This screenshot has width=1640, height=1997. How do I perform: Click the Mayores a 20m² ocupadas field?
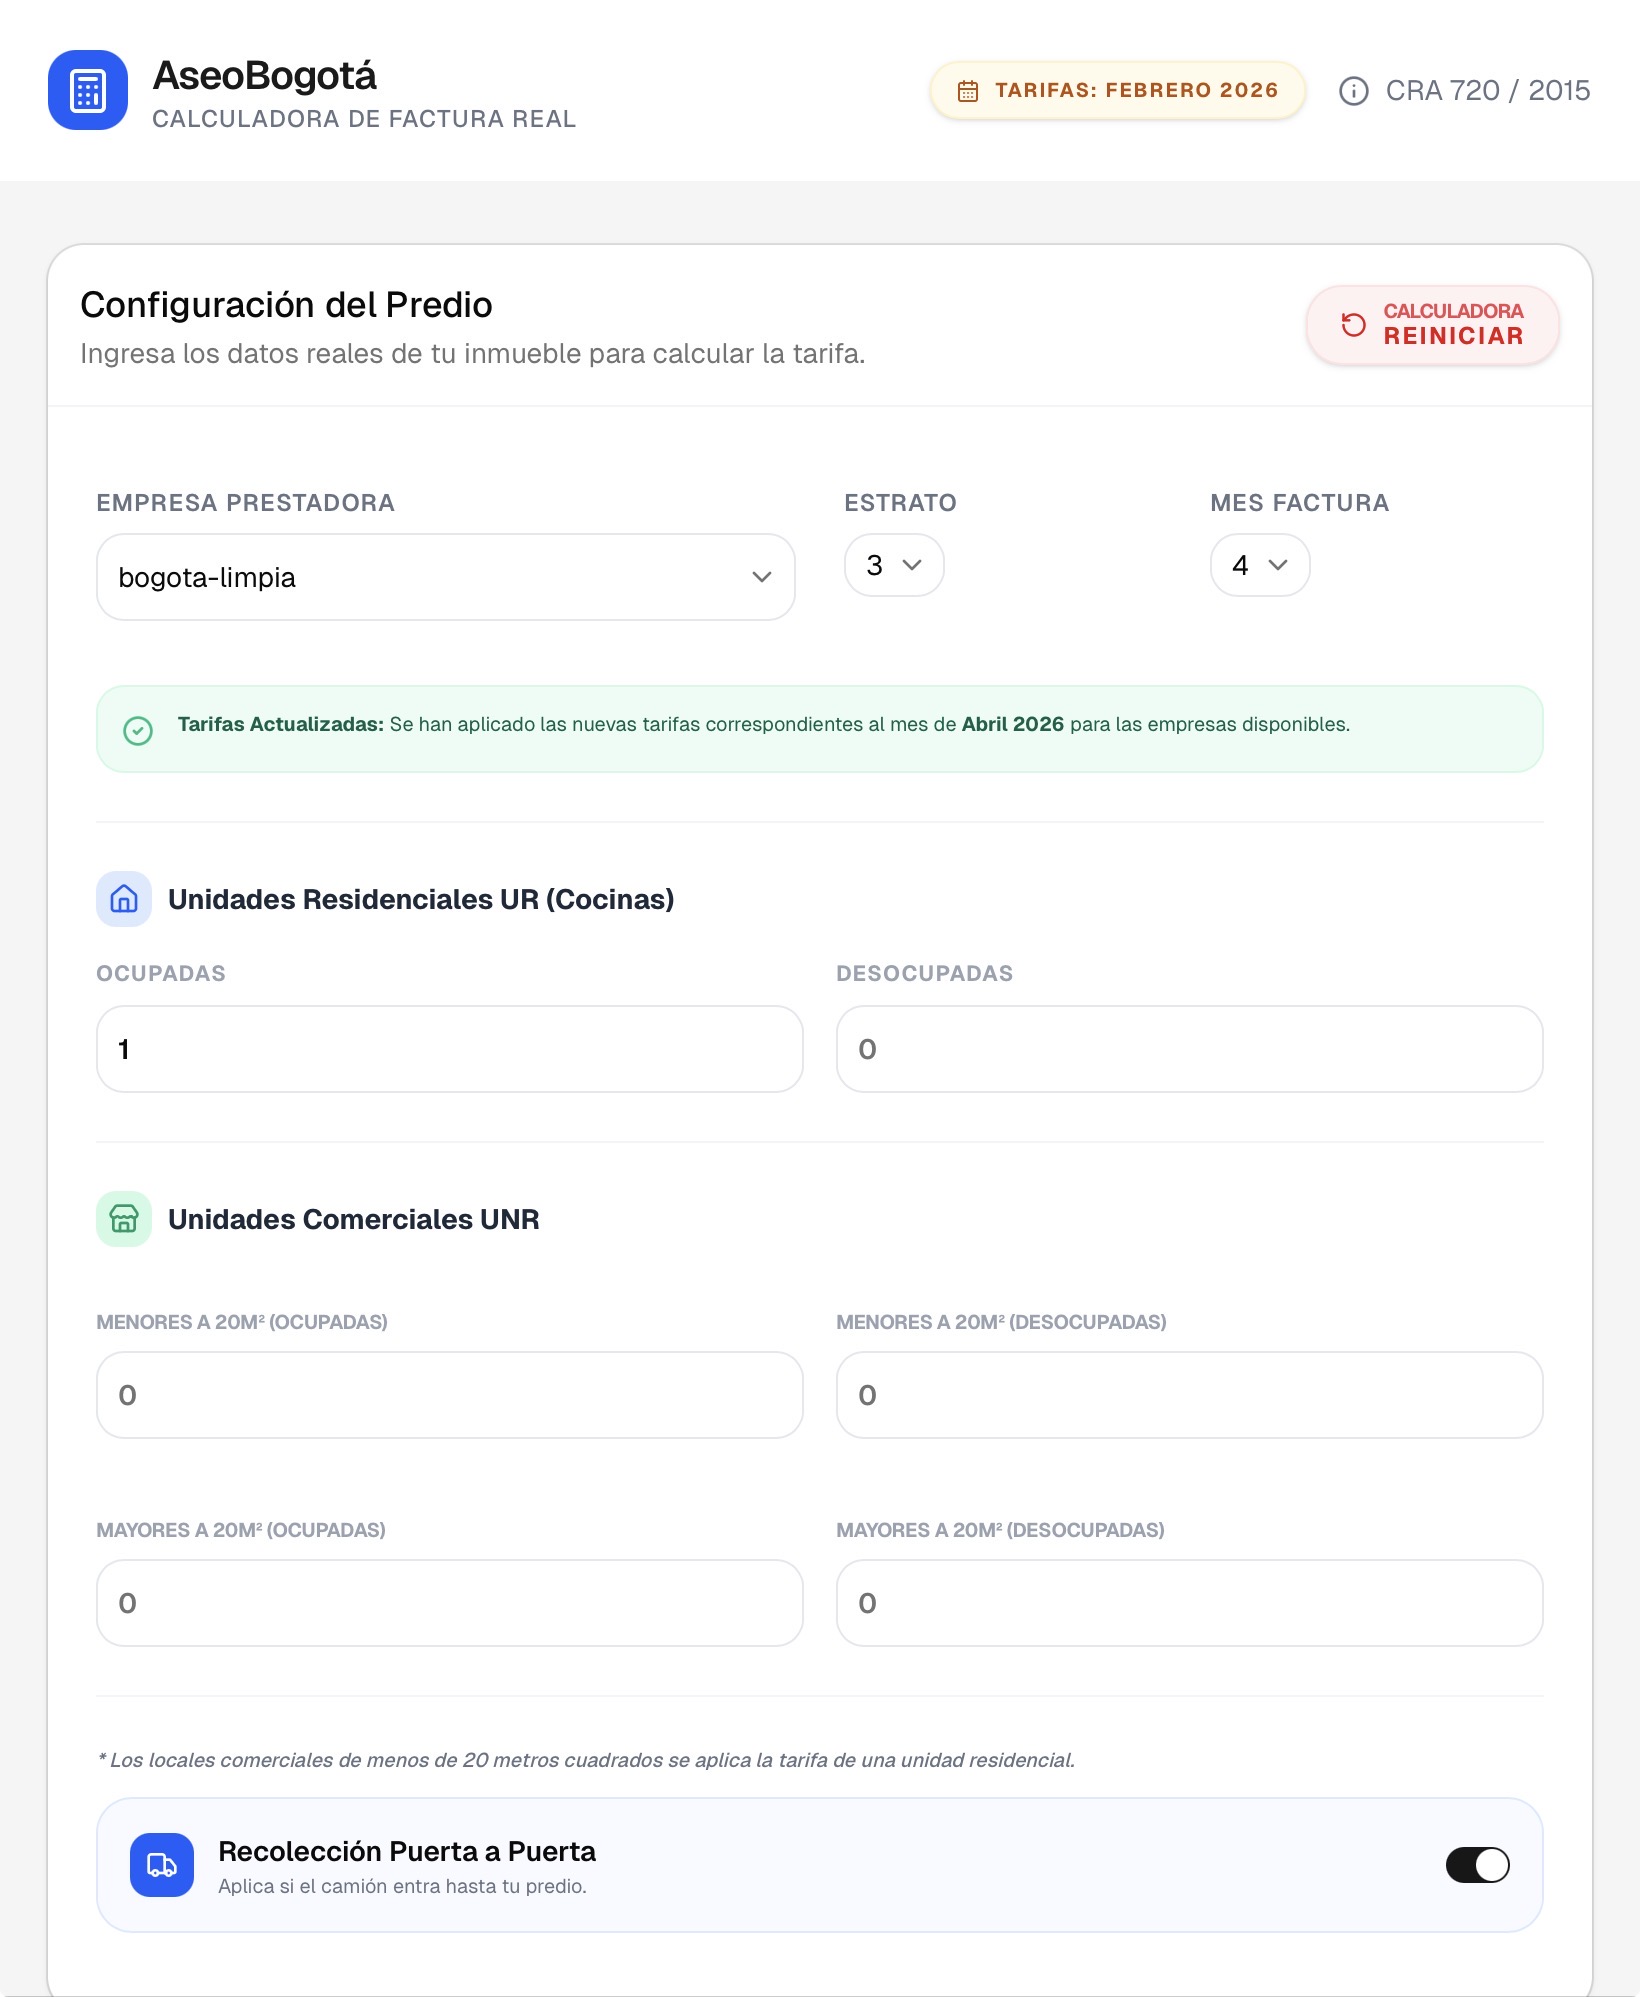pyautogui.click(x=448, y=1603)
